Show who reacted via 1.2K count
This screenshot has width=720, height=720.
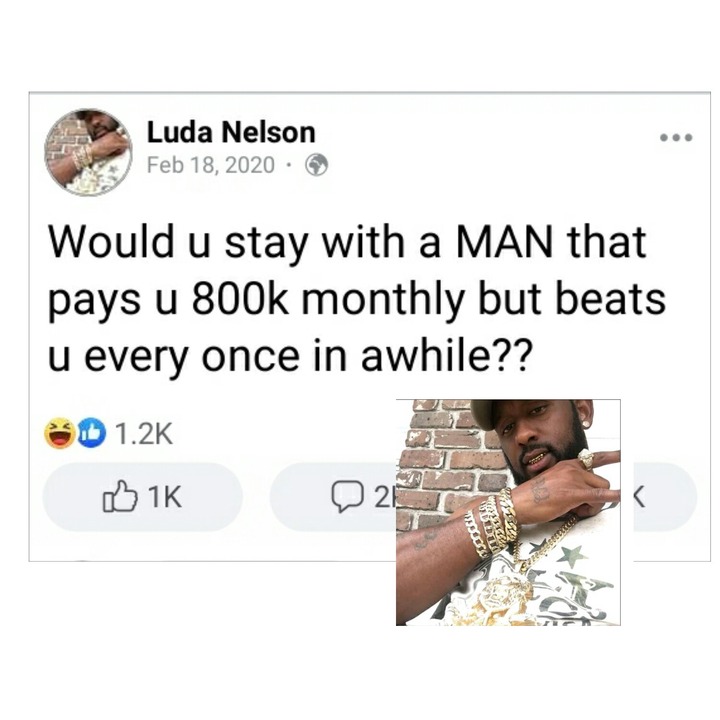(144, 433)
